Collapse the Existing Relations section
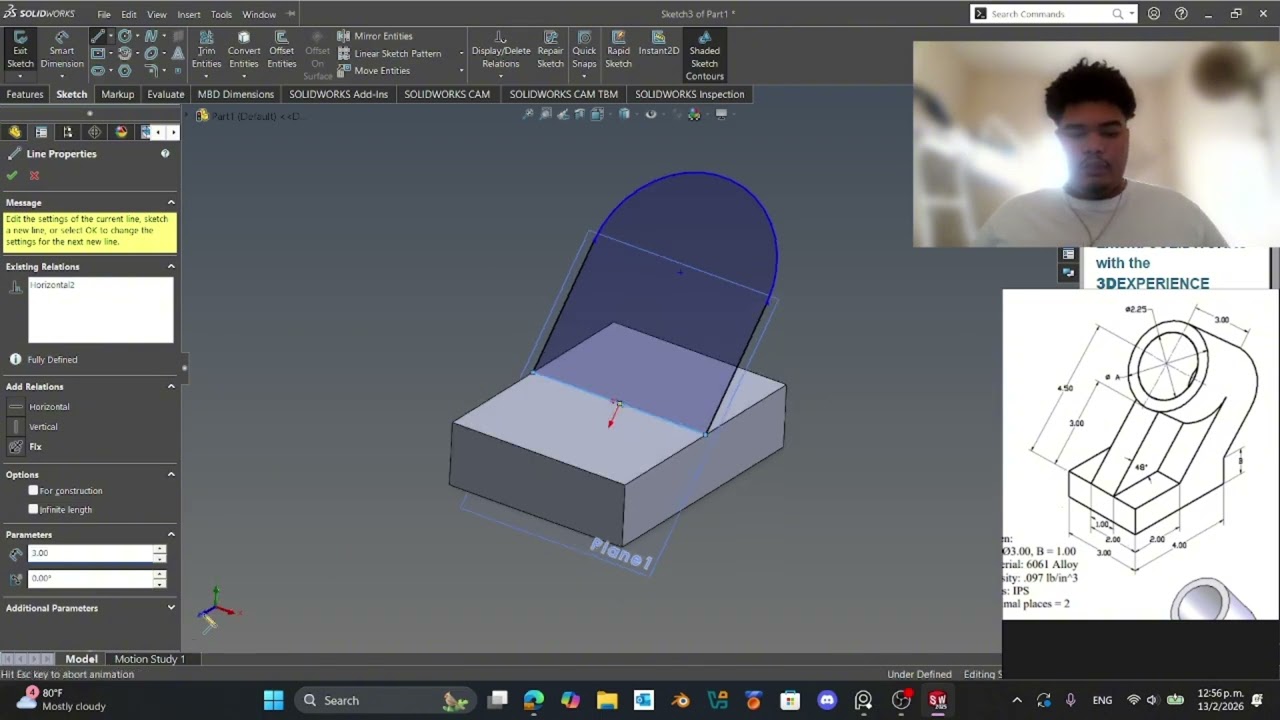 171,267
